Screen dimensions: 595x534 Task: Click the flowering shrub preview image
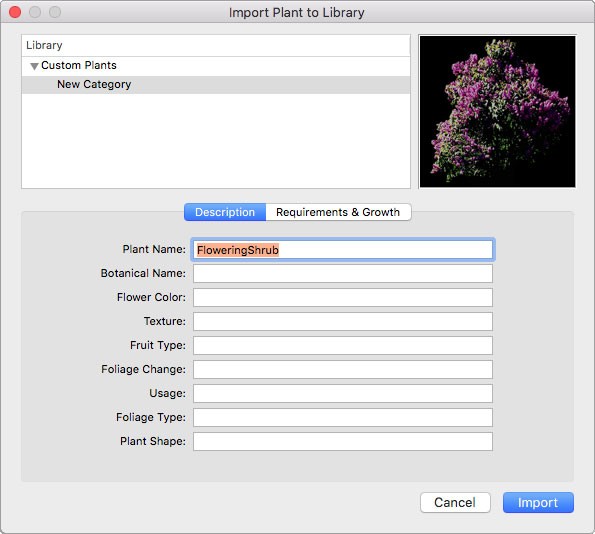(x=497, y=112)
